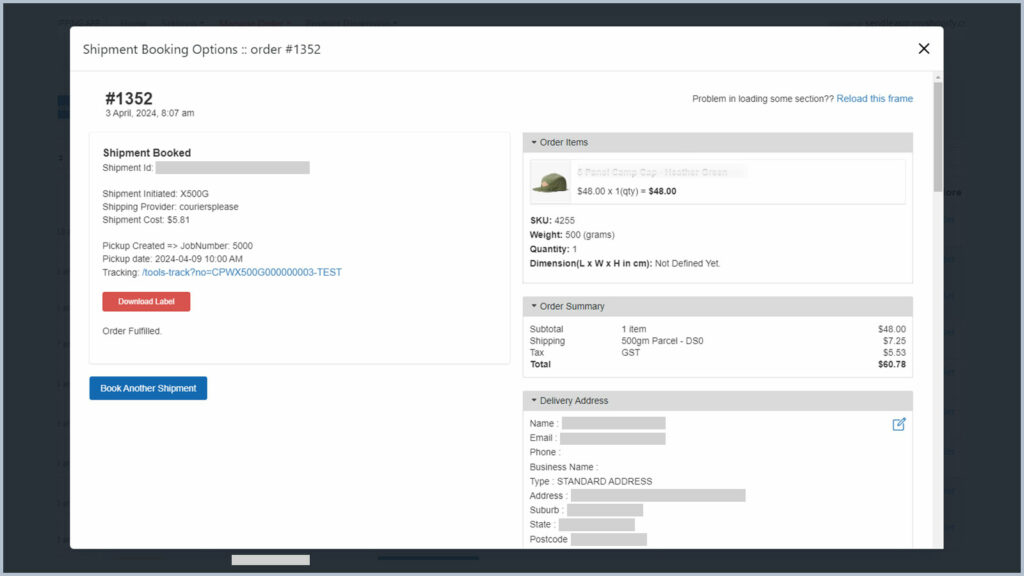
Task: Click the Reload this frame link
Action: (874, 99)
